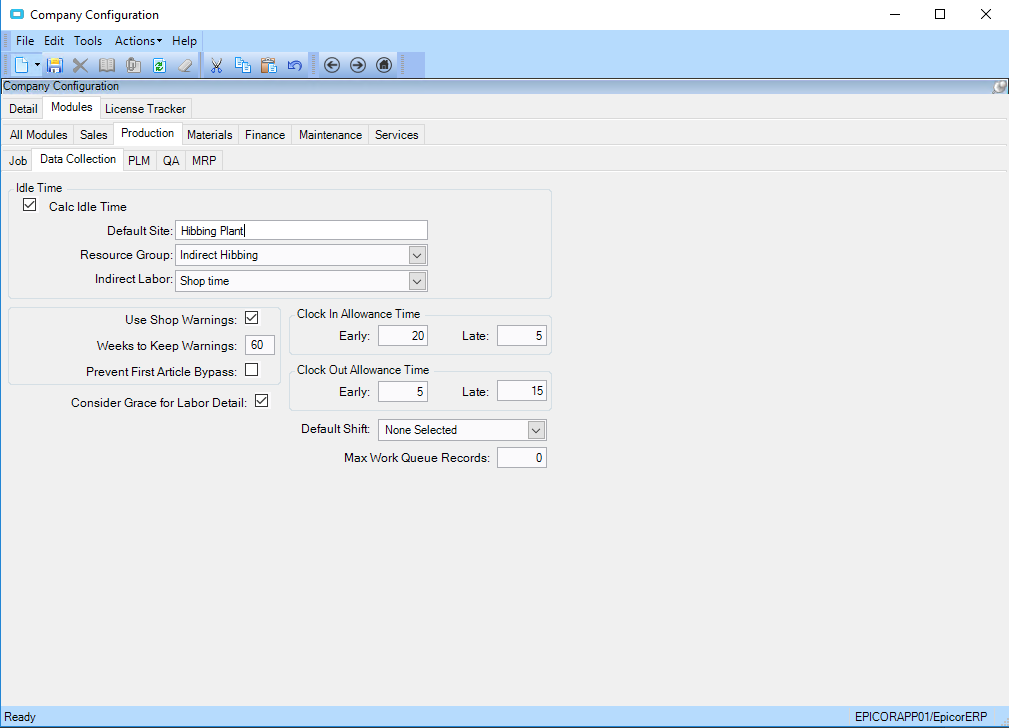Maximize the Company Configuration window
This screenshot has width=1009, height=728.
(x=940, y=14)
